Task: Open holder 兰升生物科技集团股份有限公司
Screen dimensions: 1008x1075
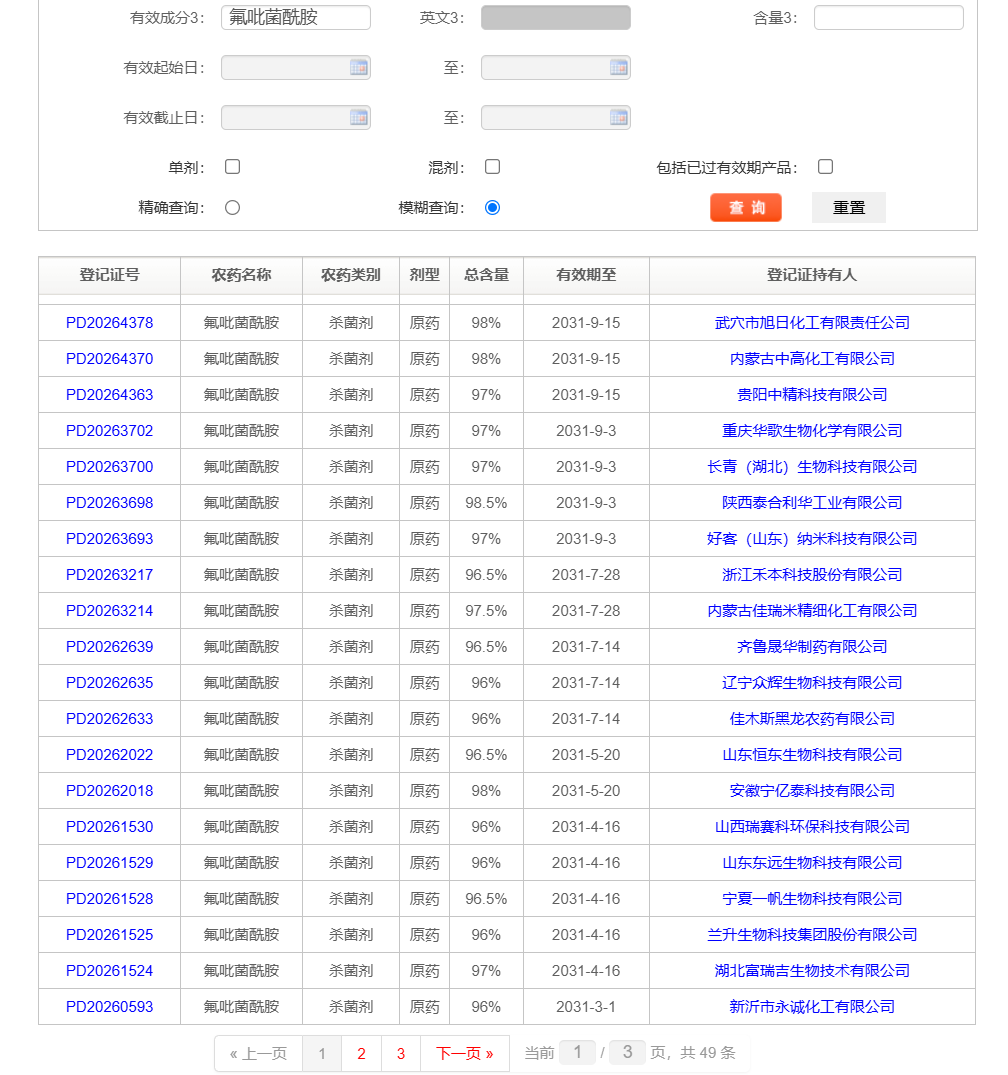Action: (812, 934)
